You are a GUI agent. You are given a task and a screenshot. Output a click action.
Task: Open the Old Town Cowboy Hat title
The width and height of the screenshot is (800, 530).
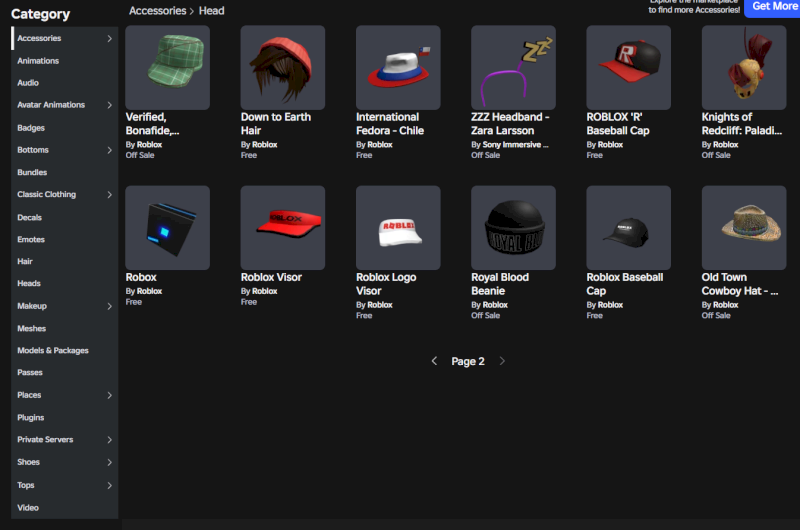pyautogui.click(x=740, y=284)
